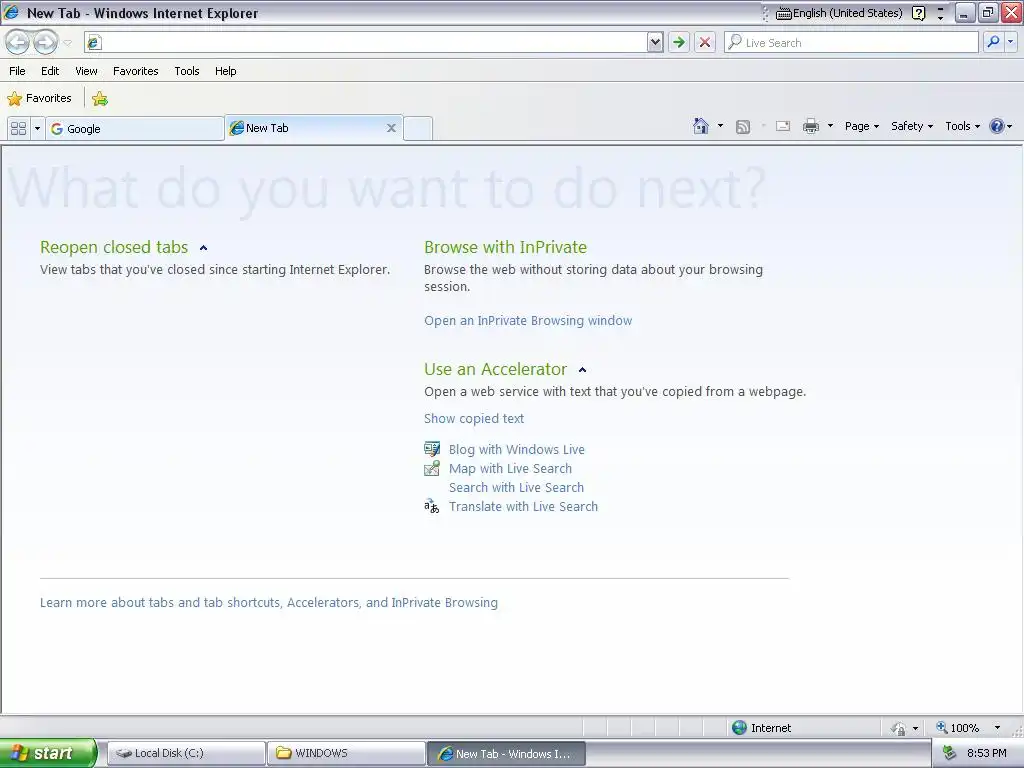Close the New Tab tab

coord(391,128)
